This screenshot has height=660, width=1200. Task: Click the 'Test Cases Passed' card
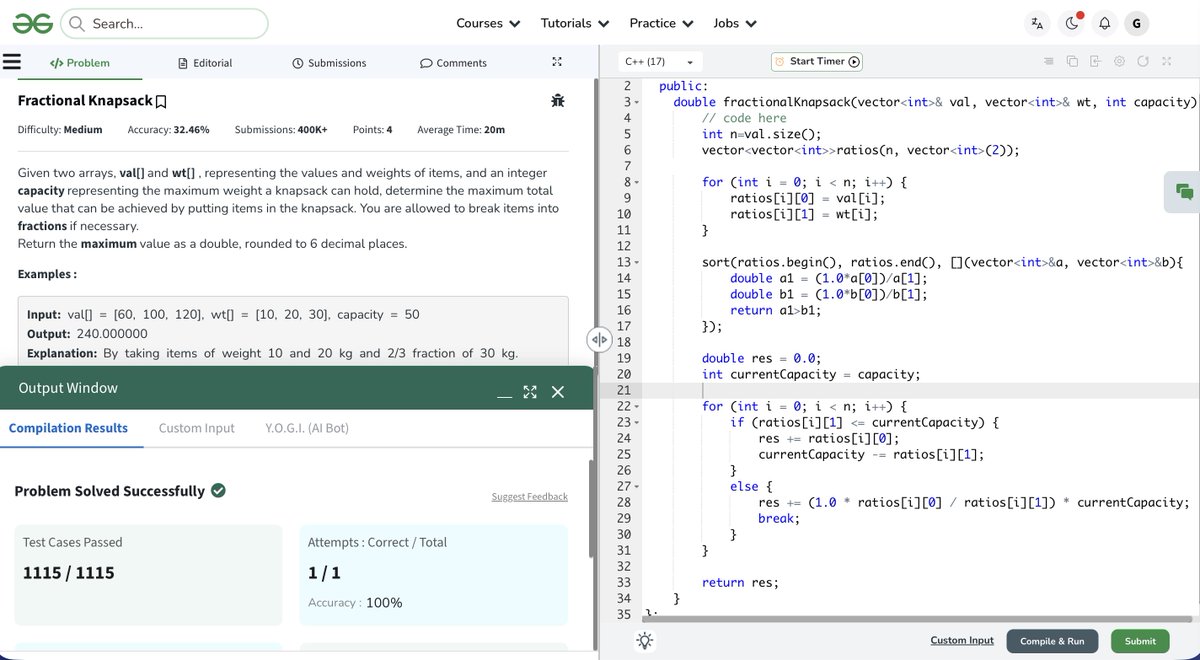(148, 574)
